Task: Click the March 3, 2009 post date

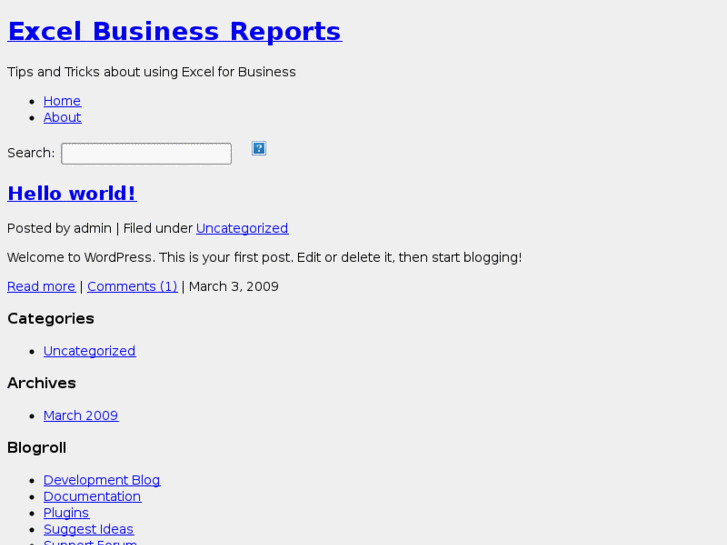Action: (x=234, y=286)
